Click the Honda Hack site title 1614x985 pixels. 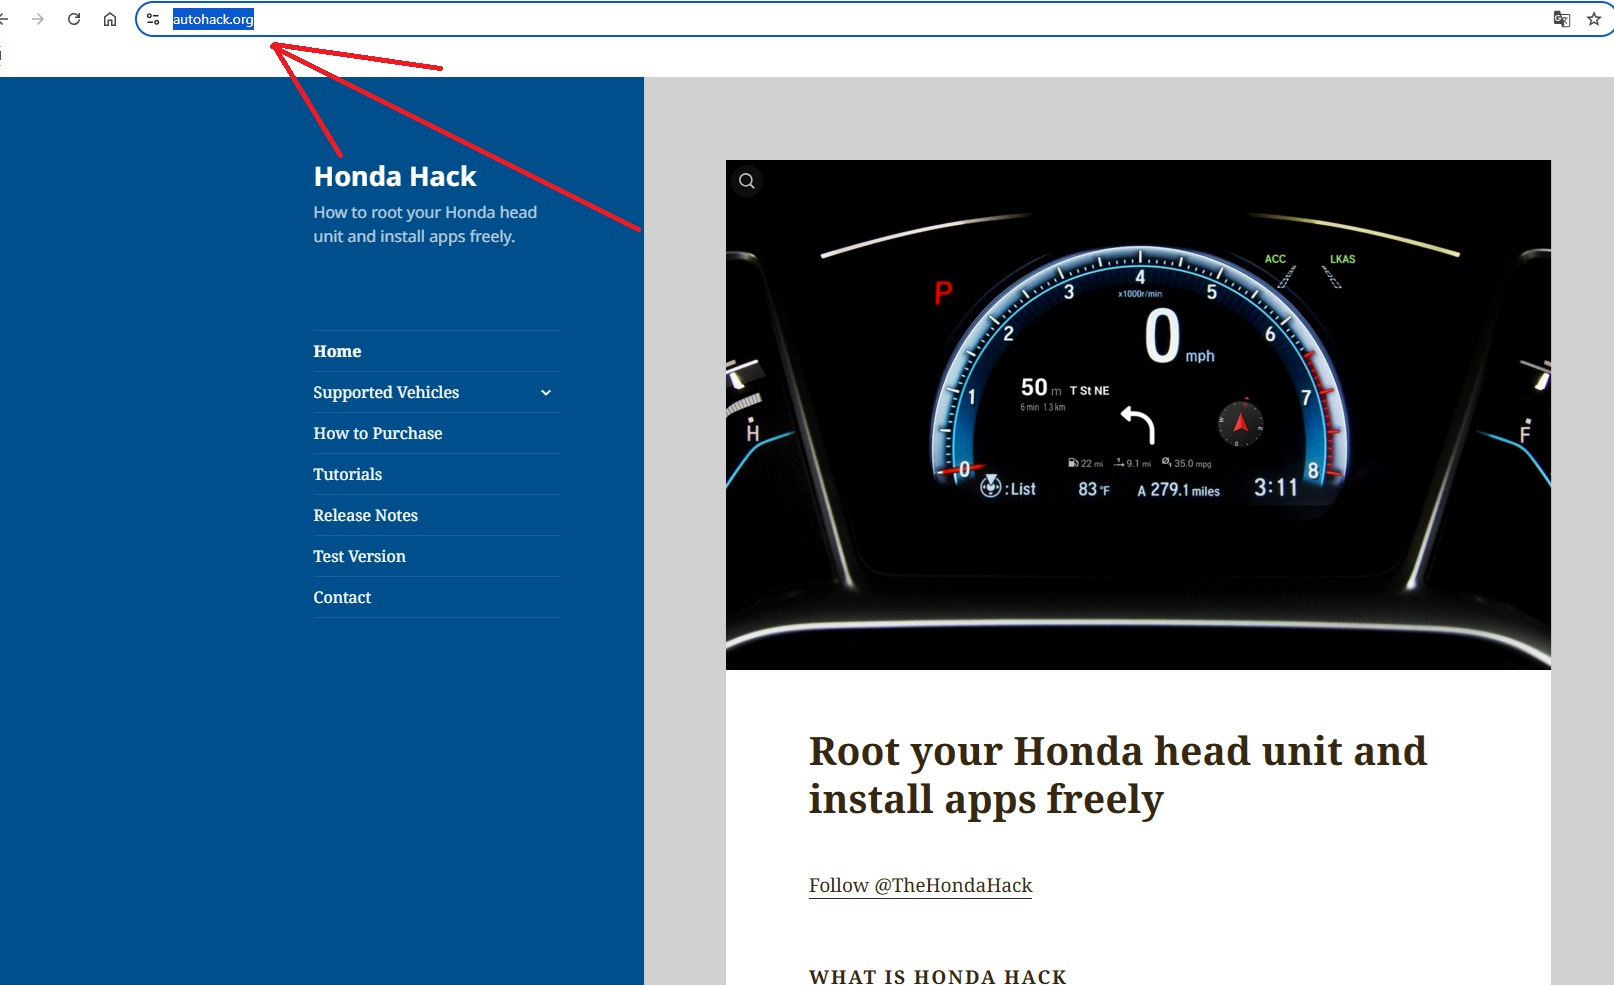[x=395, y=176]
